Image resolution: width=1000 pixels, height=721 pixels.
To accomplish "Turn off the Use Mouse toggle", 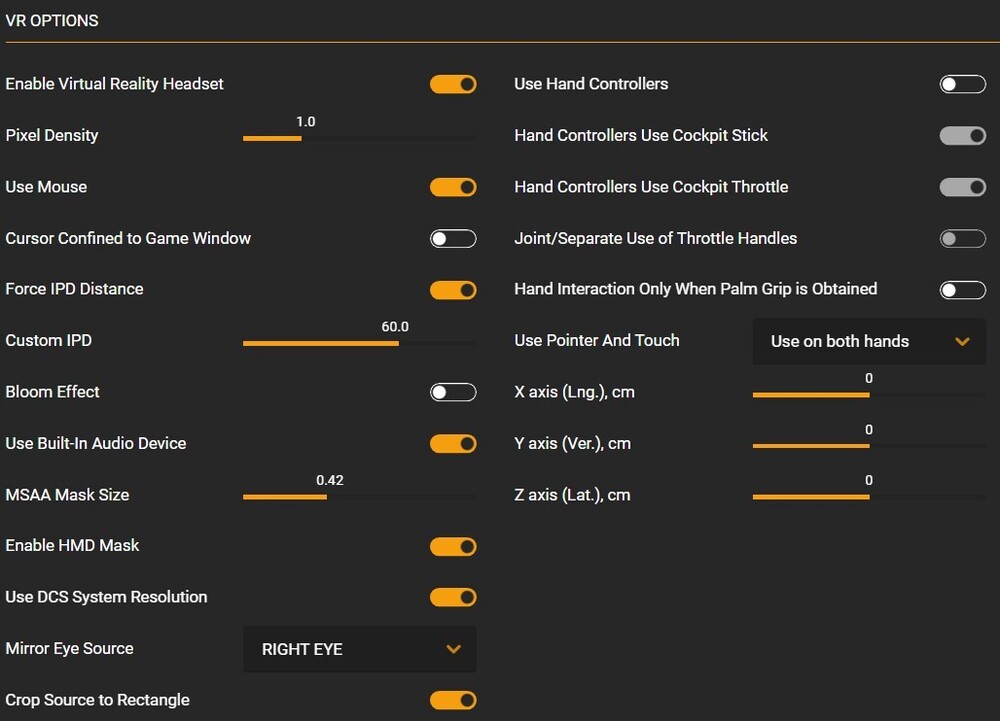I will point(453,187).
